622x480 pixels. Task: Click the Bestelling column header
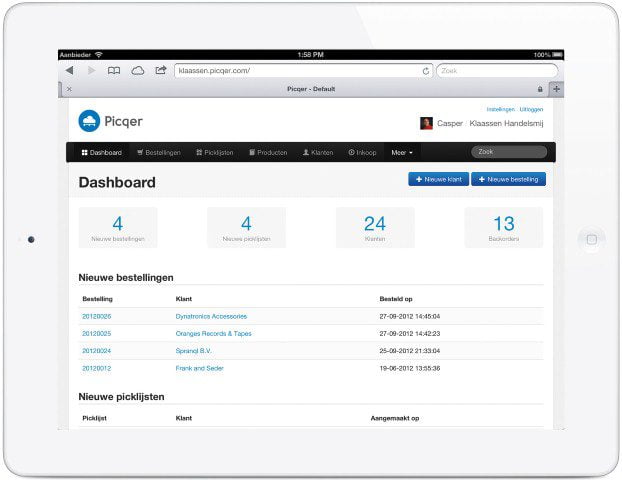tap(97, 299)
